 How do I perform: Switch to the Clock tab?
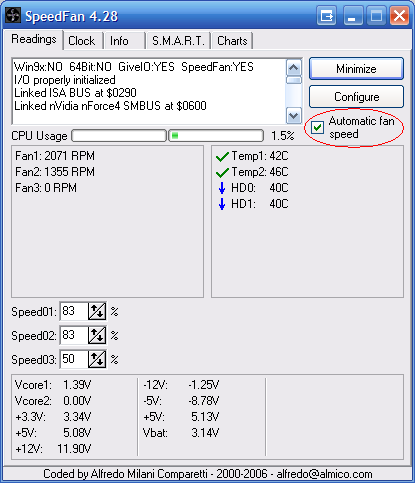82,41
